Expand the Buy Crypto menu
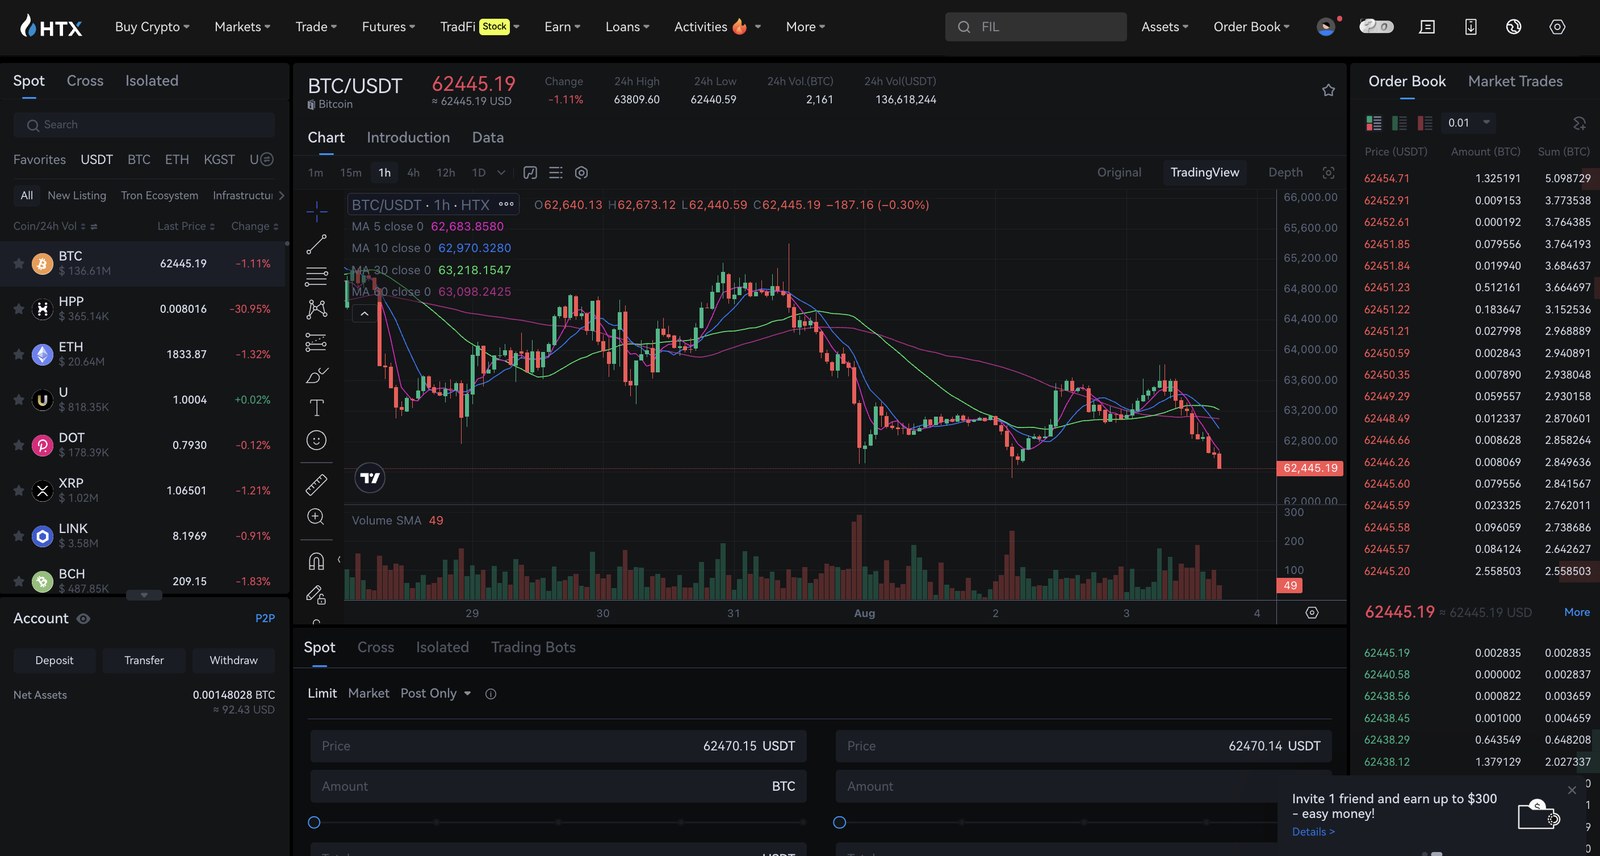The image size is (1600, 856). pyautogui.click(x=152, y=27)
